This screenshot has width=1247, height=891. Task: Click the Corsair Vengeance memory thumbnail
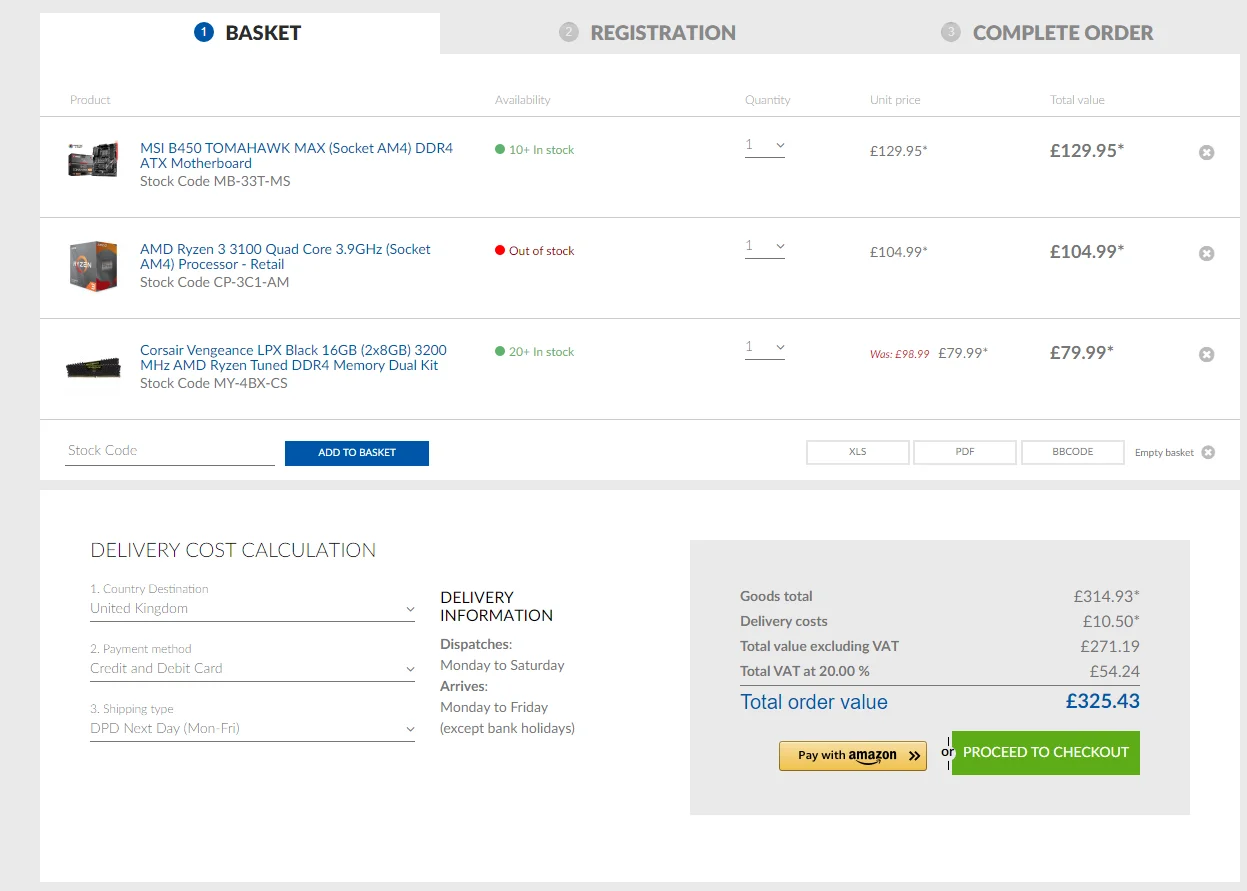pos(94,367)
